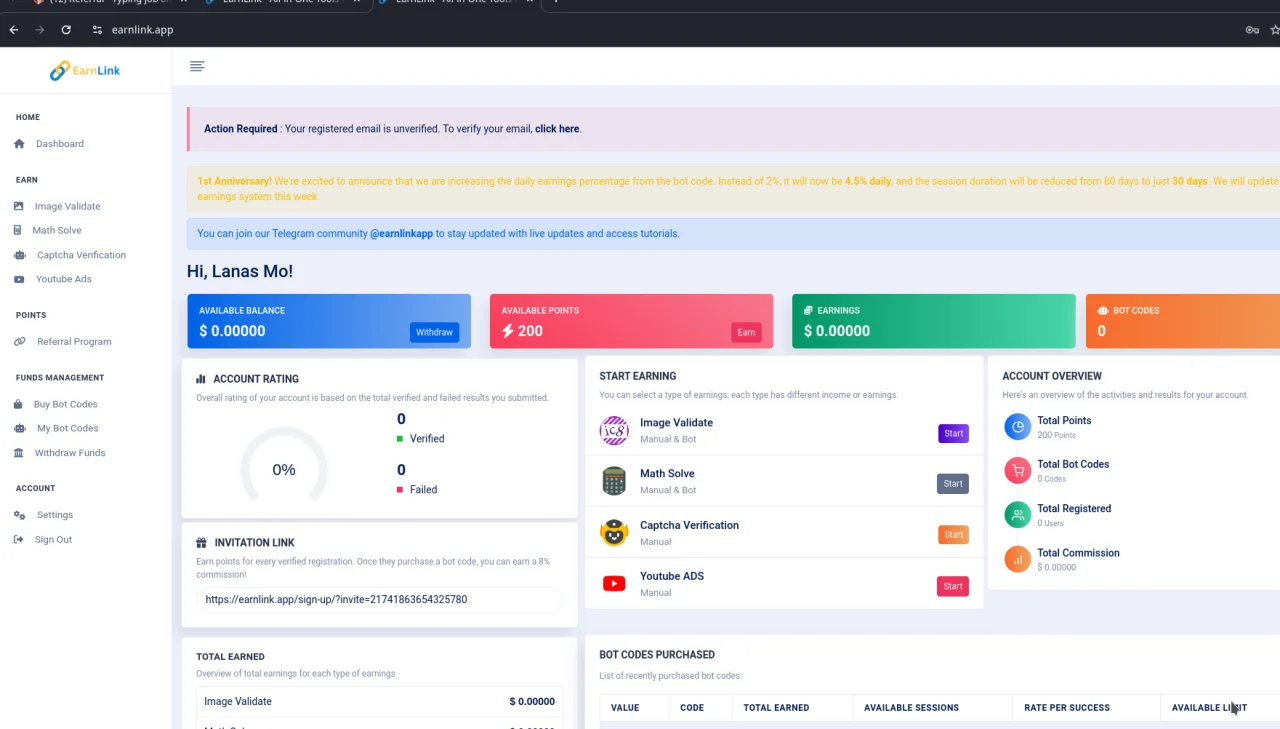Click the RATE PER SUCCESS column header
This screenshot has width=1280, height=729.
[1067, 708]
